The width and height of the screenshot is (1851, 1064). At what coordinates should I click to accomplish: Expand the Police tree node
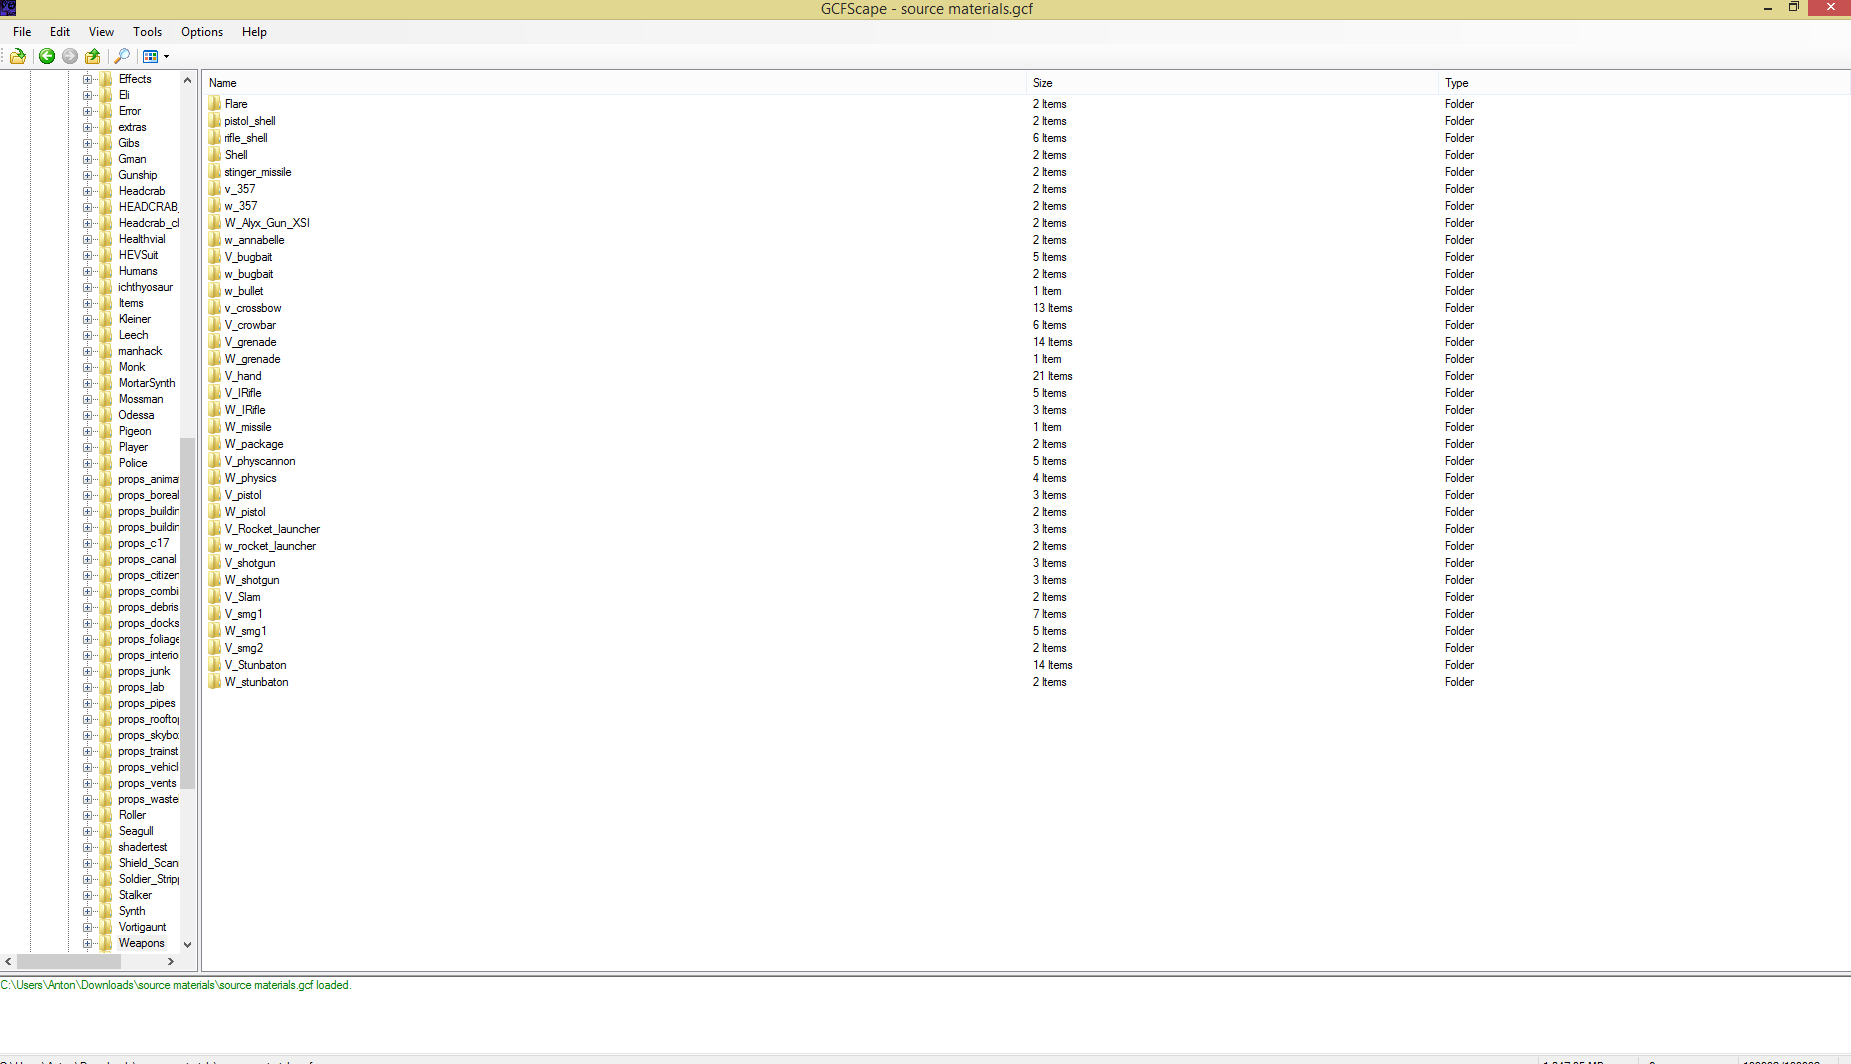click(x=87, y=463)
